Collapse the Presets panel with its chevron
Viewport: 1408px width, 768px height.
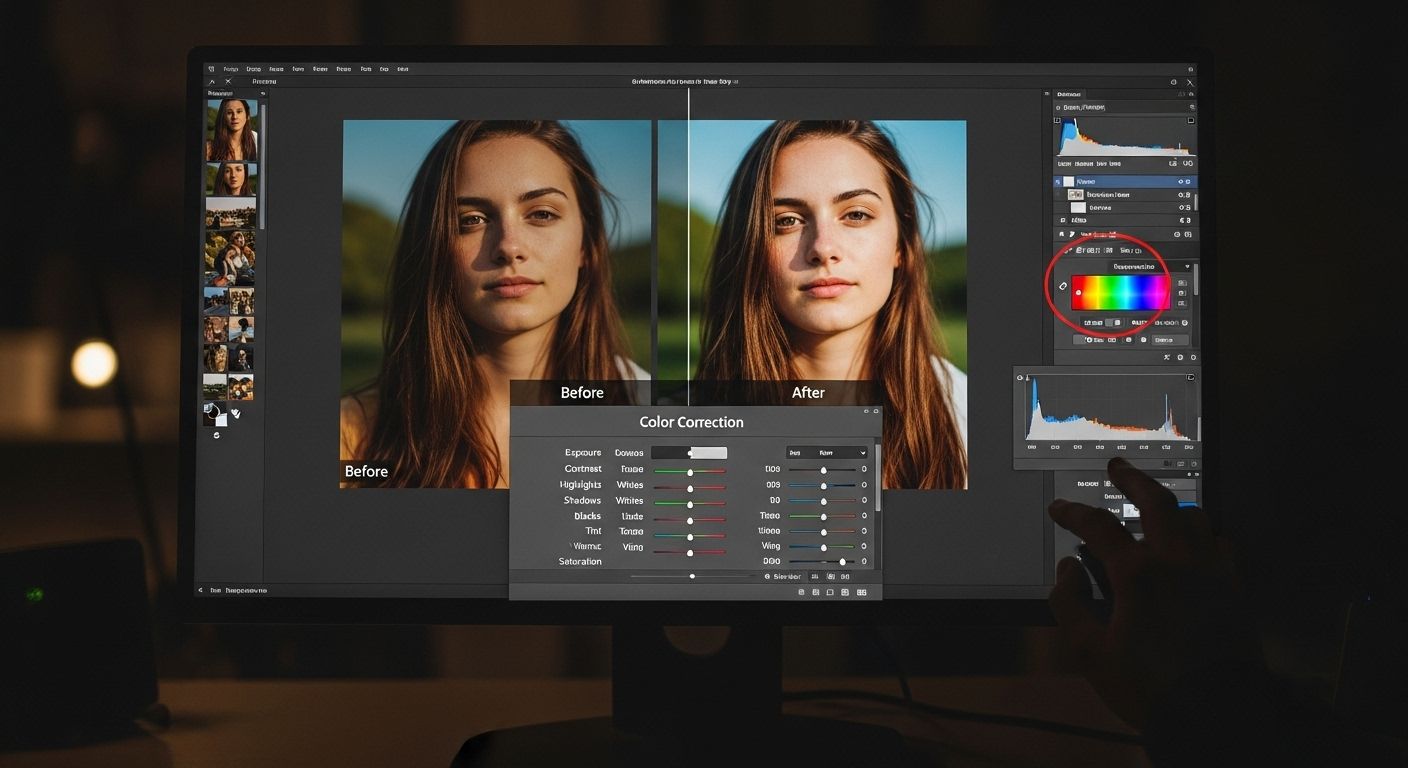[262, 93]
